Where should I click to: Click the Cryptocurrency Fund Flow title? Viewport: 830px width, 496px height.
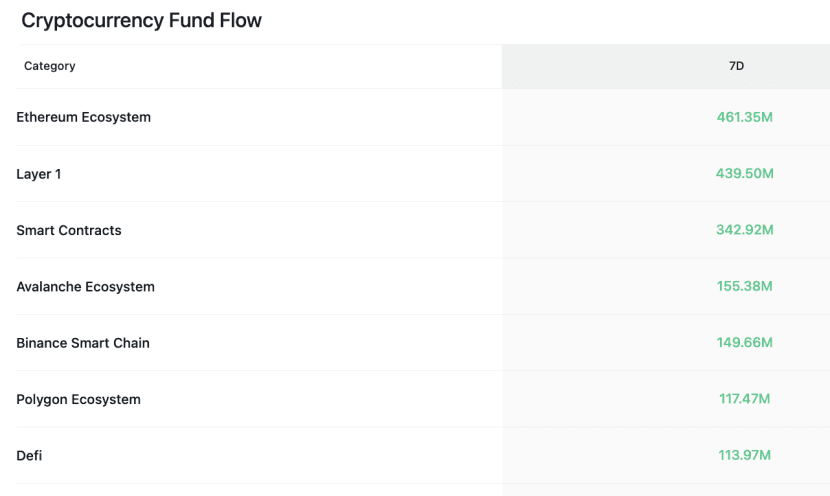(x=141, y=21)
